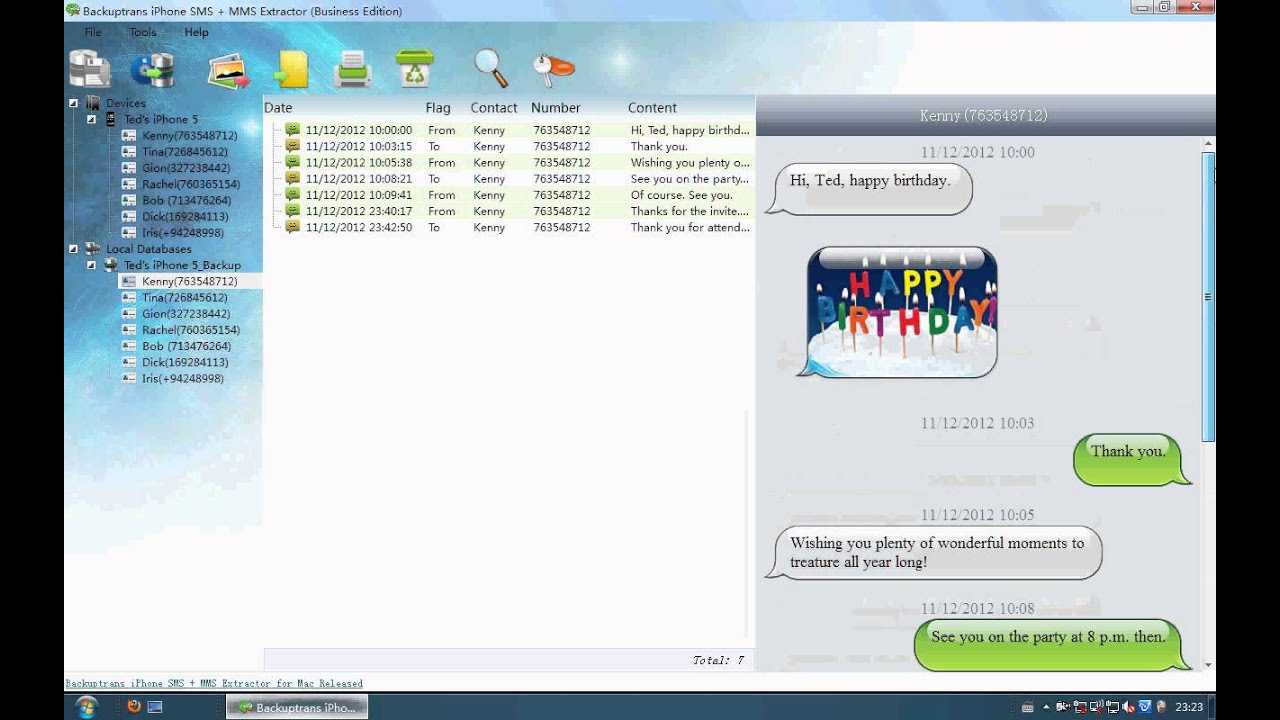Select Tina(726845612) under Ted's iPhone 5 device

pos(184,152)
